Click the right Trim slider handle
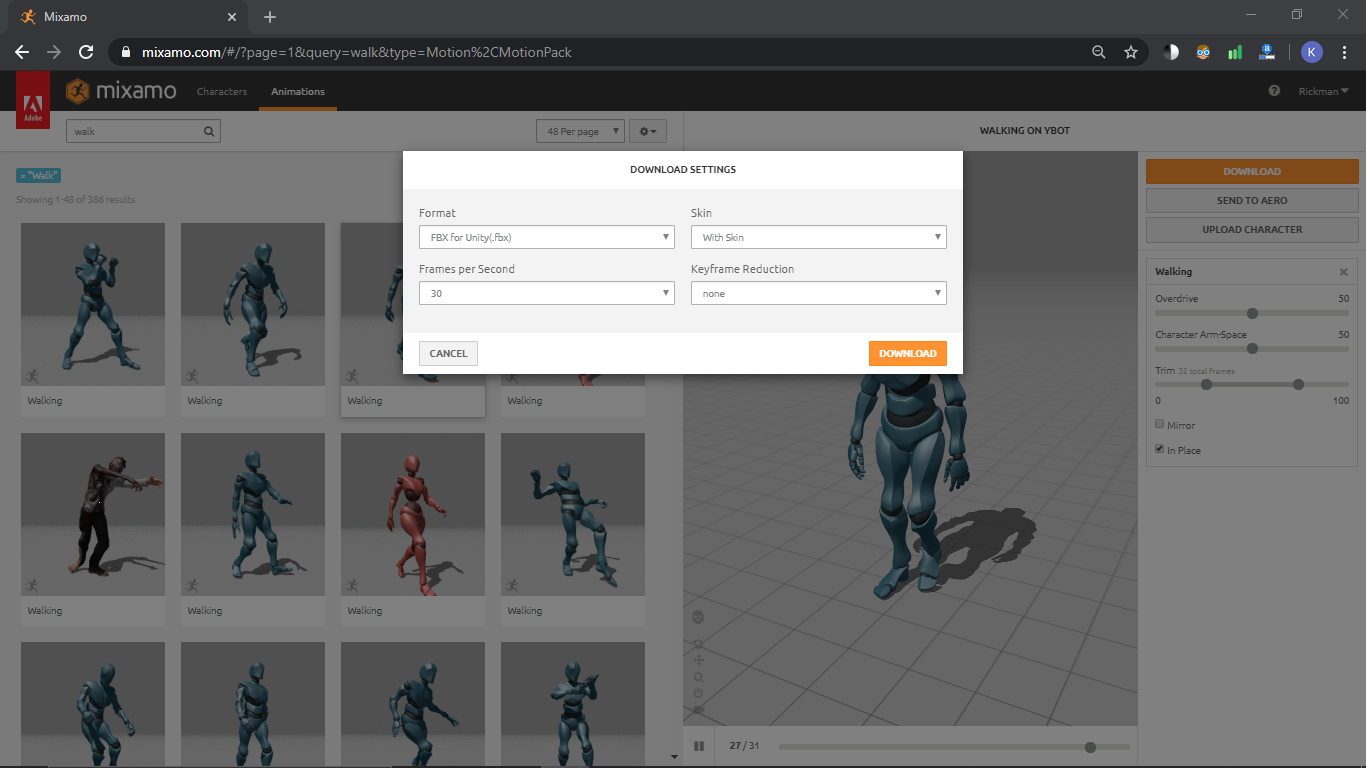Screen dimensions: 1366x768 [1298, 384]
